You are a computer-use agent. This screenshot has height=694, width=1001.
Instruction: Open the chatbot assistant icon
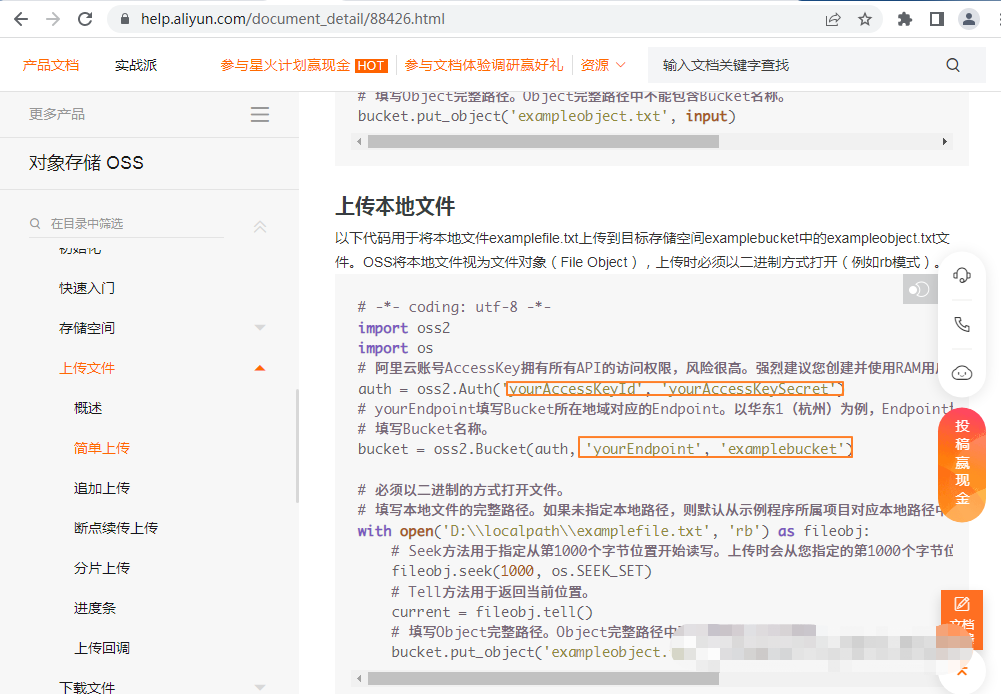962,373
